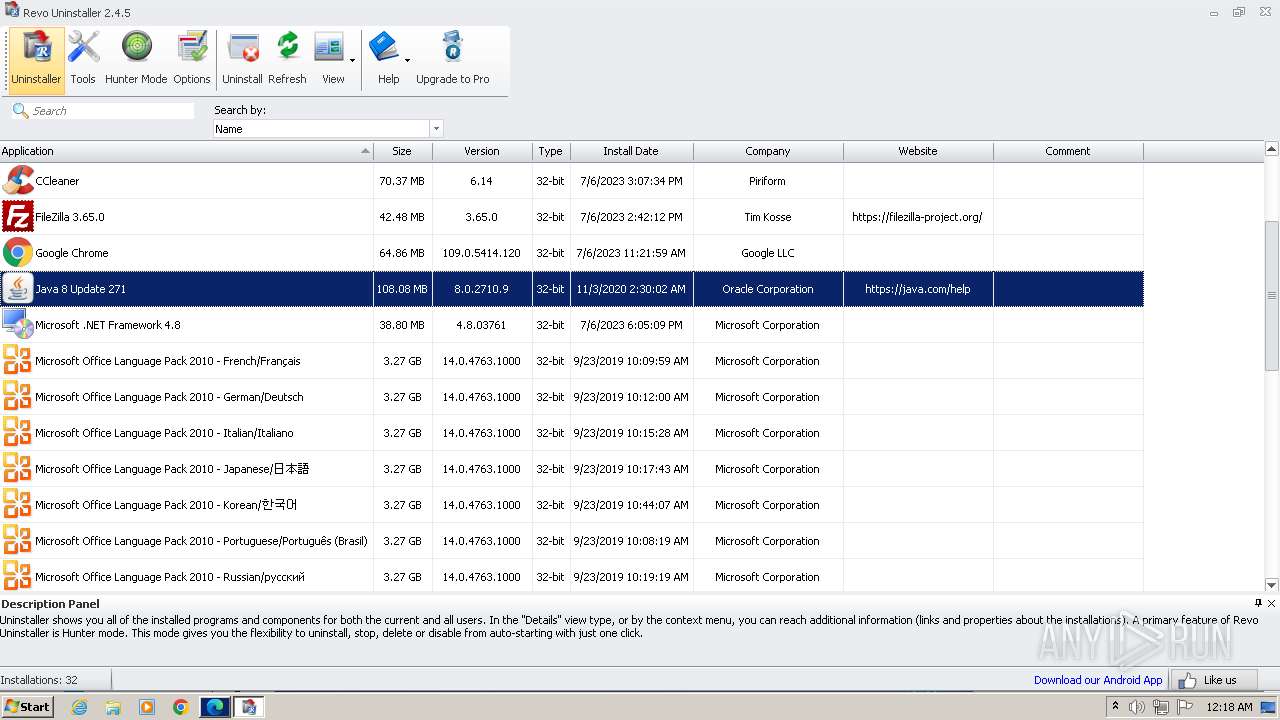Click the list scrollbar down arrow
The image size is (1280, 720).
1272,585
